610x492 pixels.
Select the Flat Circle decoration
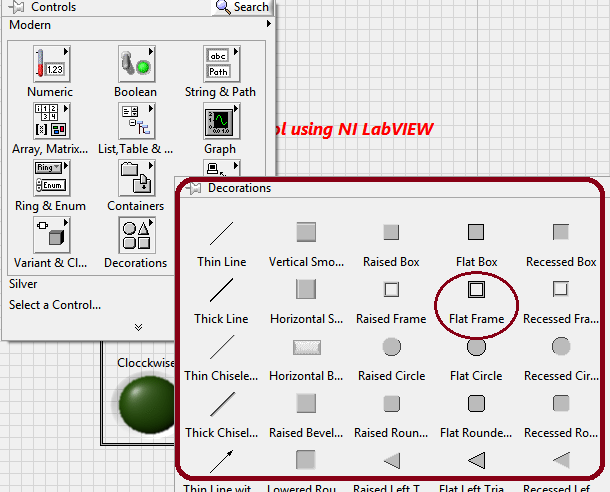pyautogui.click(x=476, y=347)
